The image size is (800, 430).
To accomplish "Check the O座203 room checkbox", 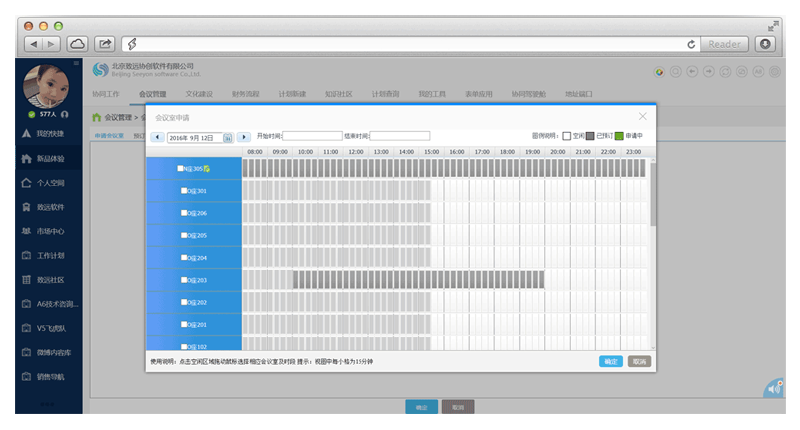I will tap(183, 280).
